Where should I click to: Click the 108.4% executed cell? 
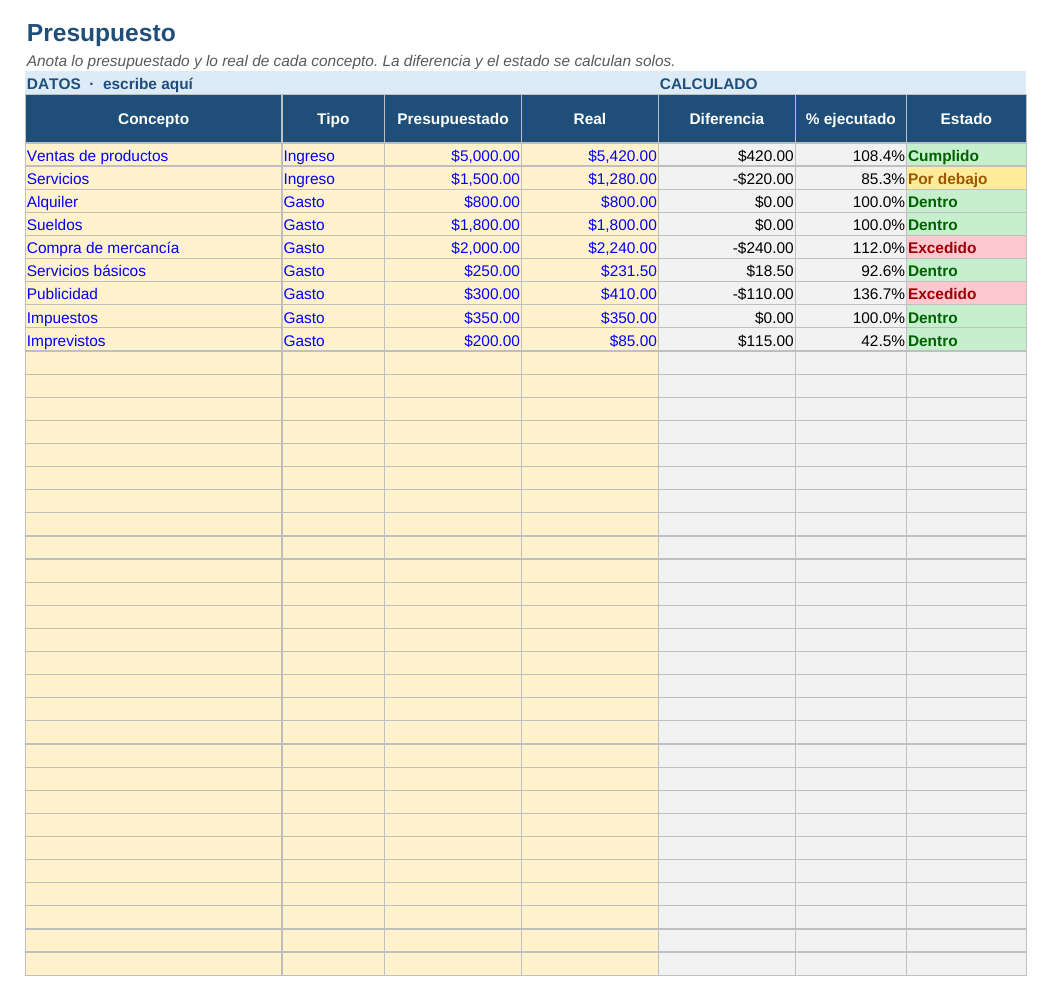pos(851,155)
